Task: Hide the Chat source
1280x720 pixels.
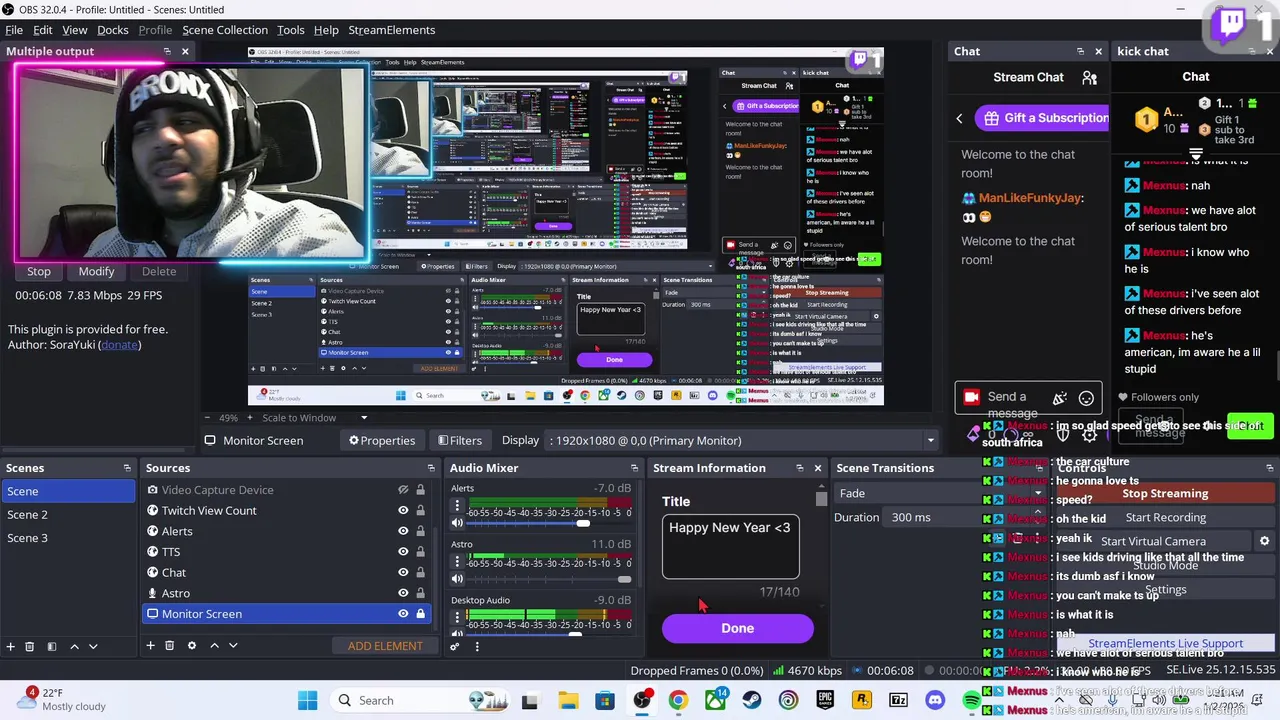Action: pyautogui.click(x=403, y=572)
